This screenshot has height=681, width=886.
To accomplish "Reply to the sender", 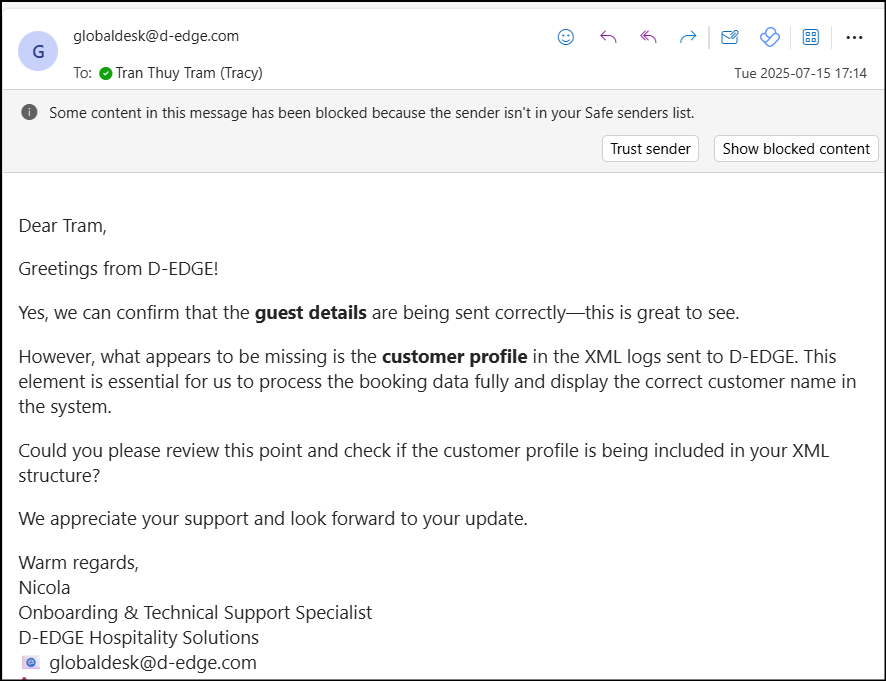I will coord(608,37).
